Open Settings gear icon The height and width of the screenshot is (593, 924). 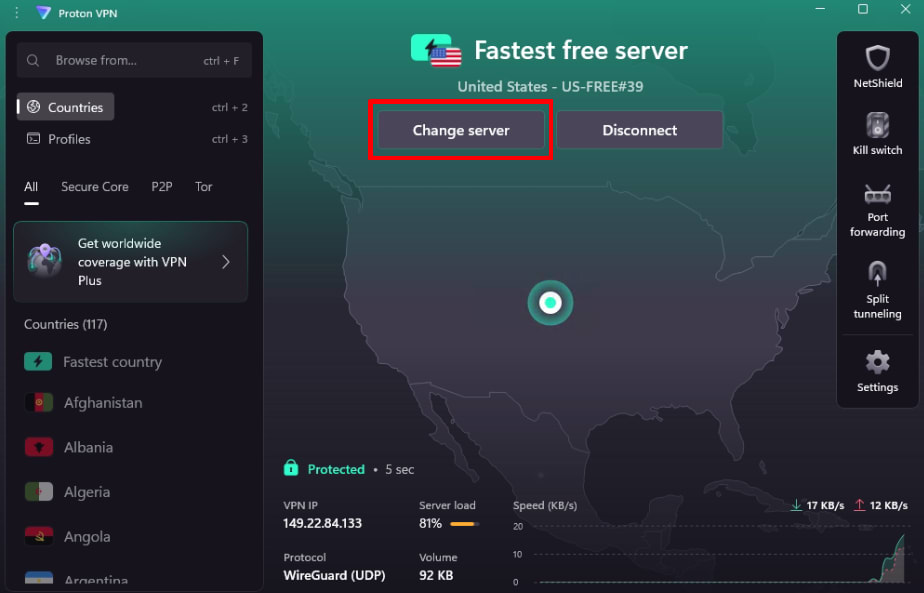[877, 362]
